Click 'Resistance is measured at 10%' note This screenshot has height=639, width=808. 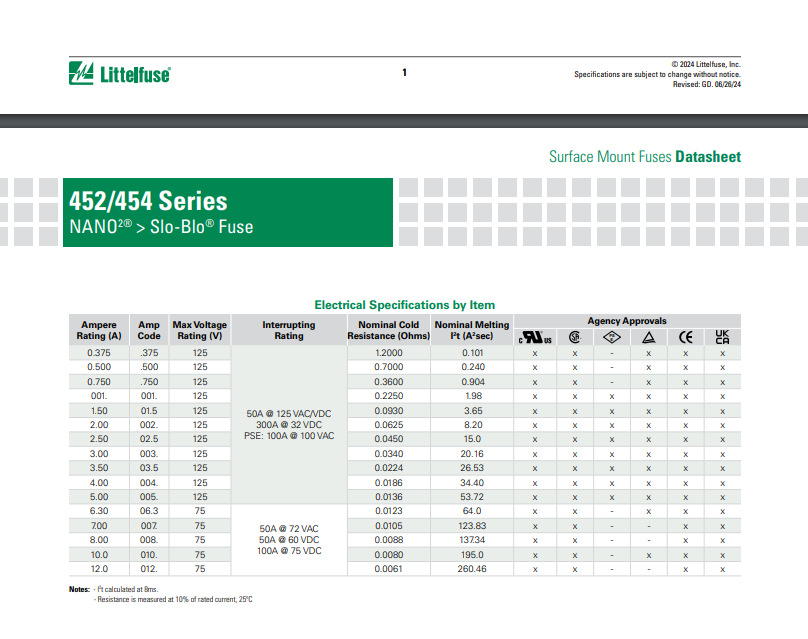pyautogui.click(x=174, y=599)
